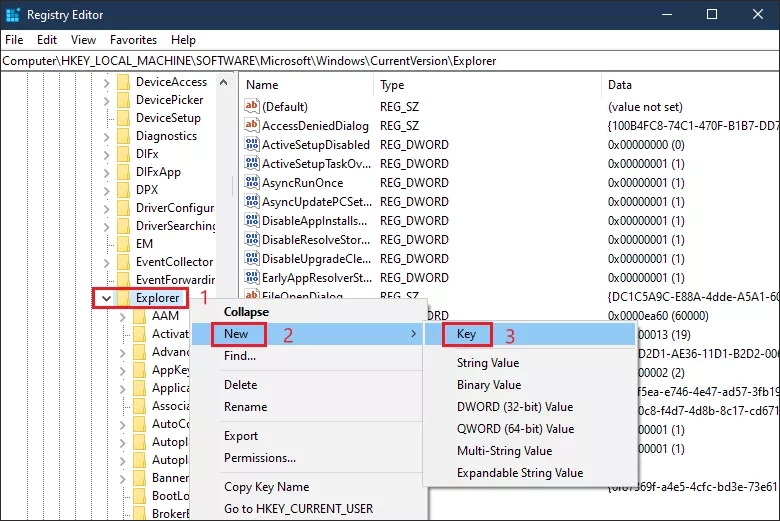Click the DisableUpgradeCle... DWORD icon
Image resolution: width=780 pixels, height=521 pixels.
point(252,258)
